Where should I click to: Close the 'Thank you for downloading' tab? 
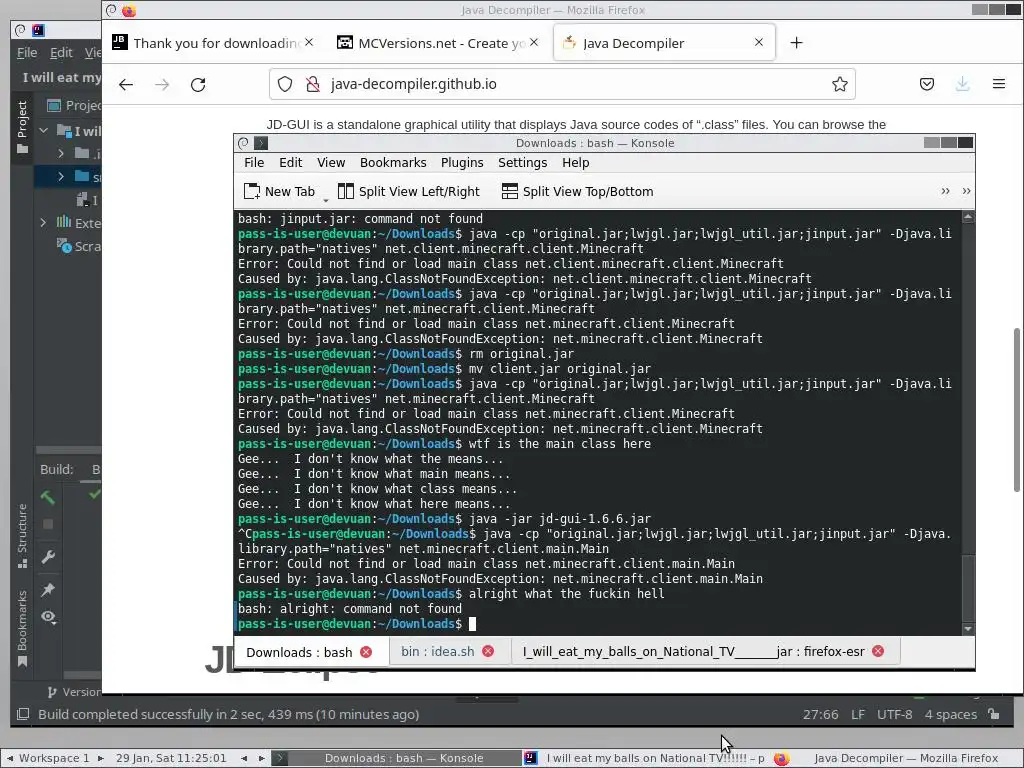[x=309, y=42]
